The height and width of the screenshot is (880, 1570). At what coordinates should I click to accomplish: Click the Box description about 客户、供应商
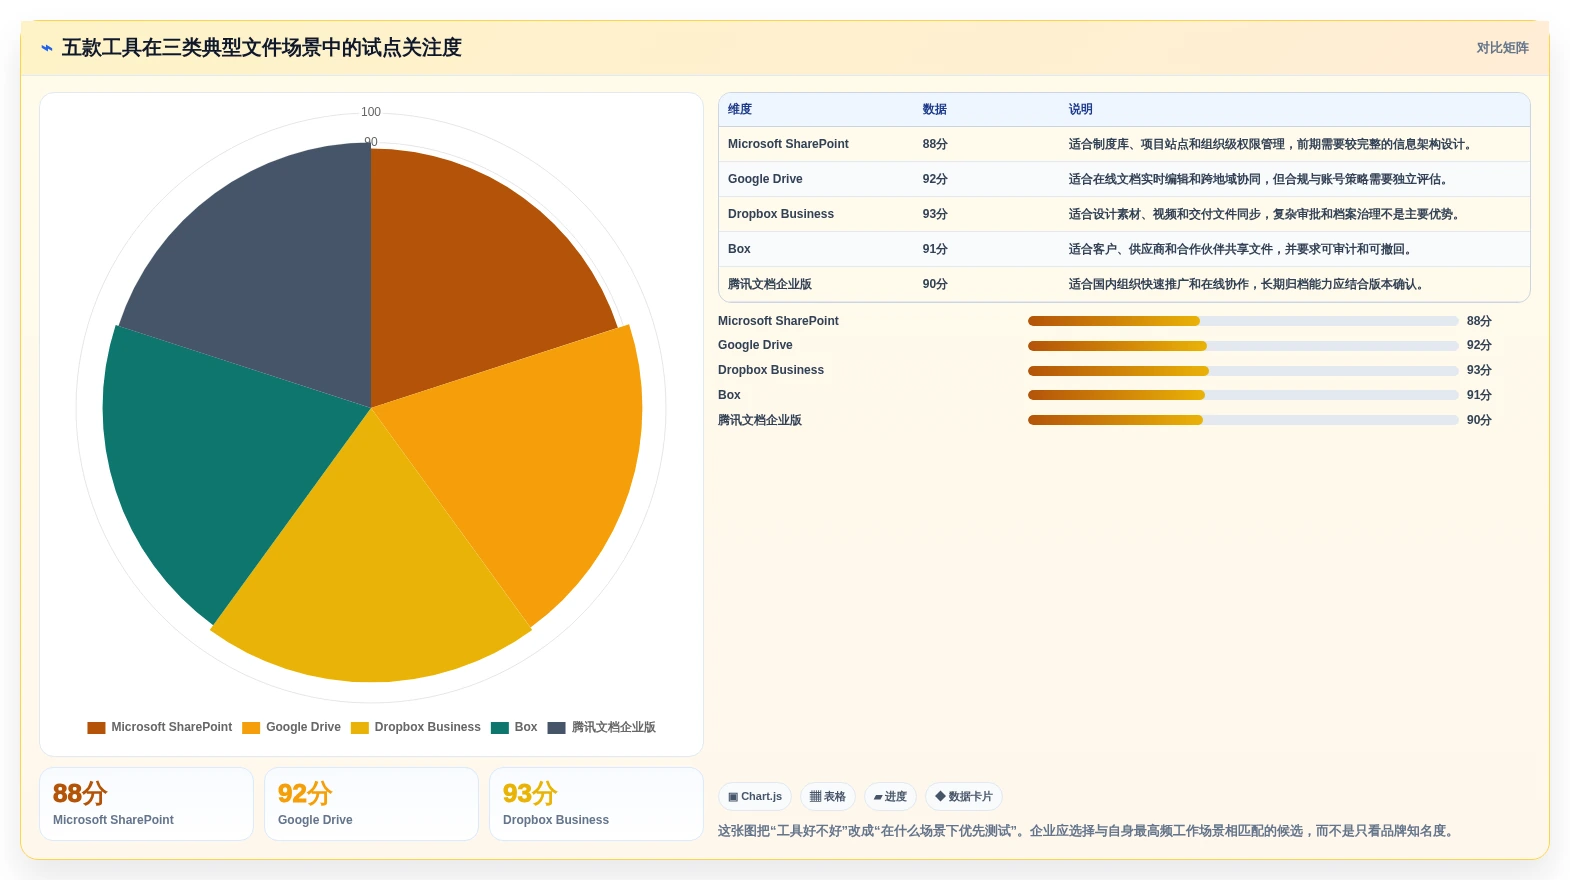click(1242, 249)
